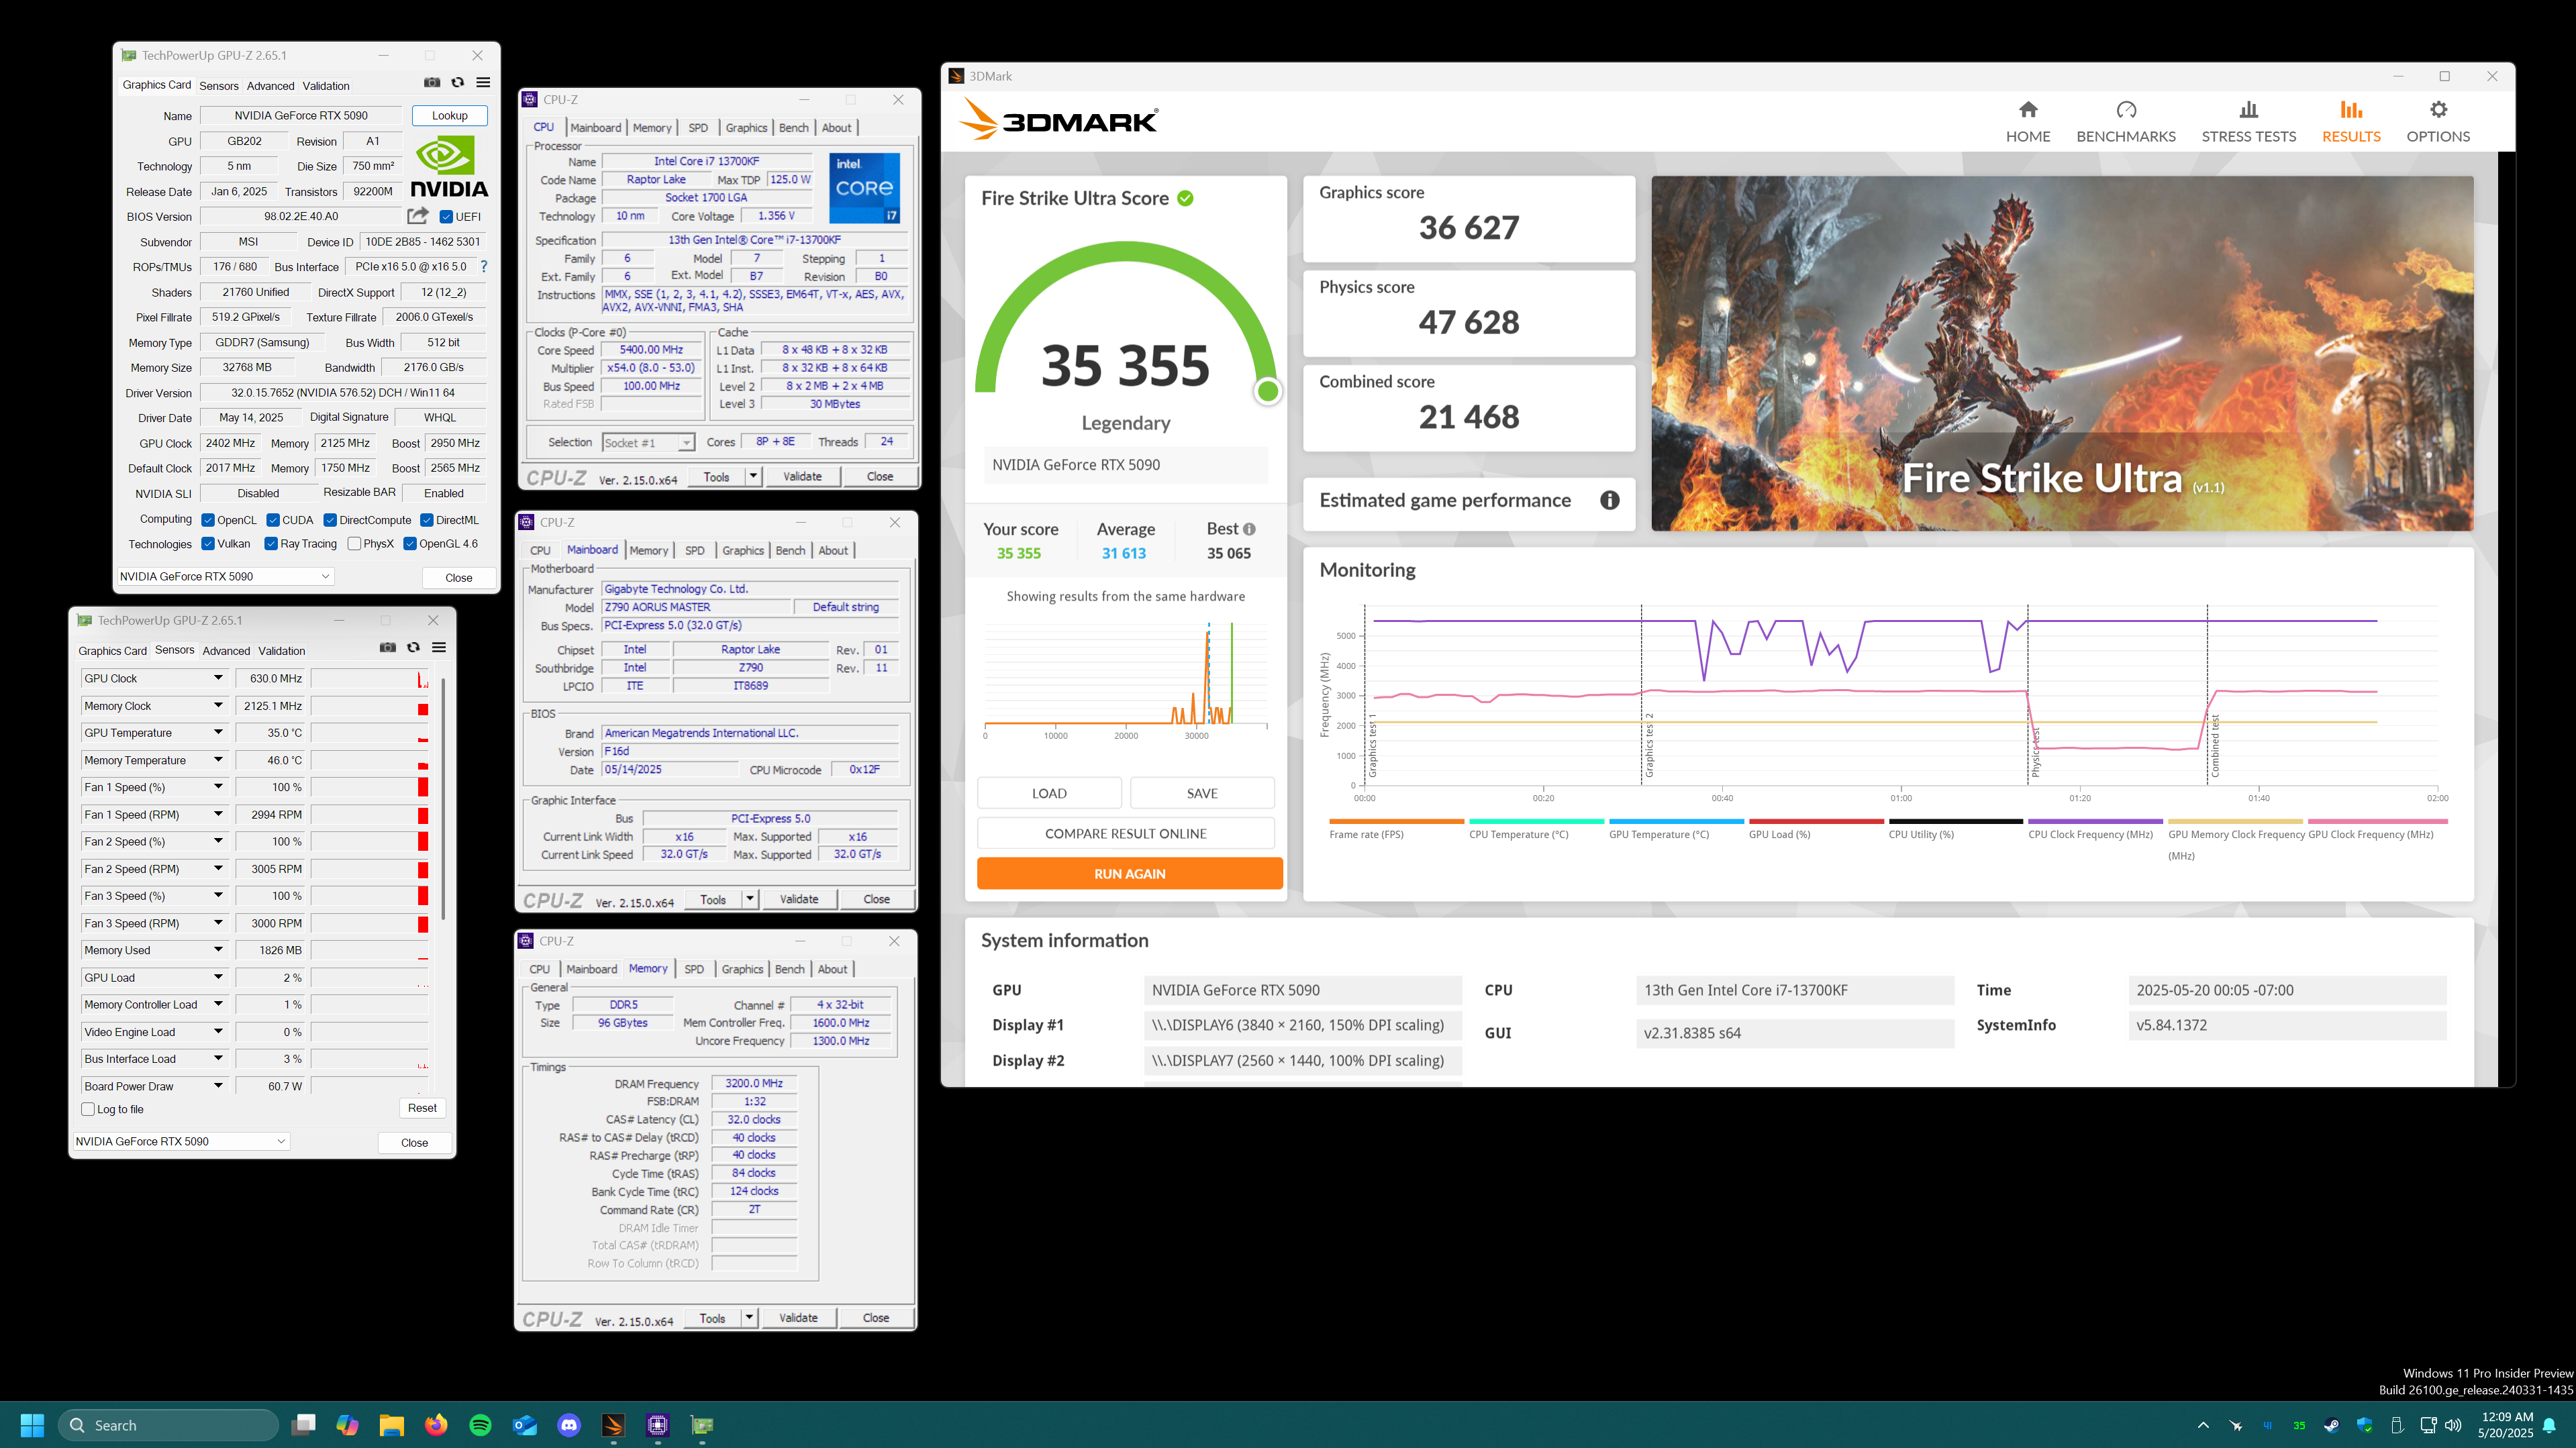Open the GPU selection dropdown in GPU-Z Graphics Card window

click(225, 576)
